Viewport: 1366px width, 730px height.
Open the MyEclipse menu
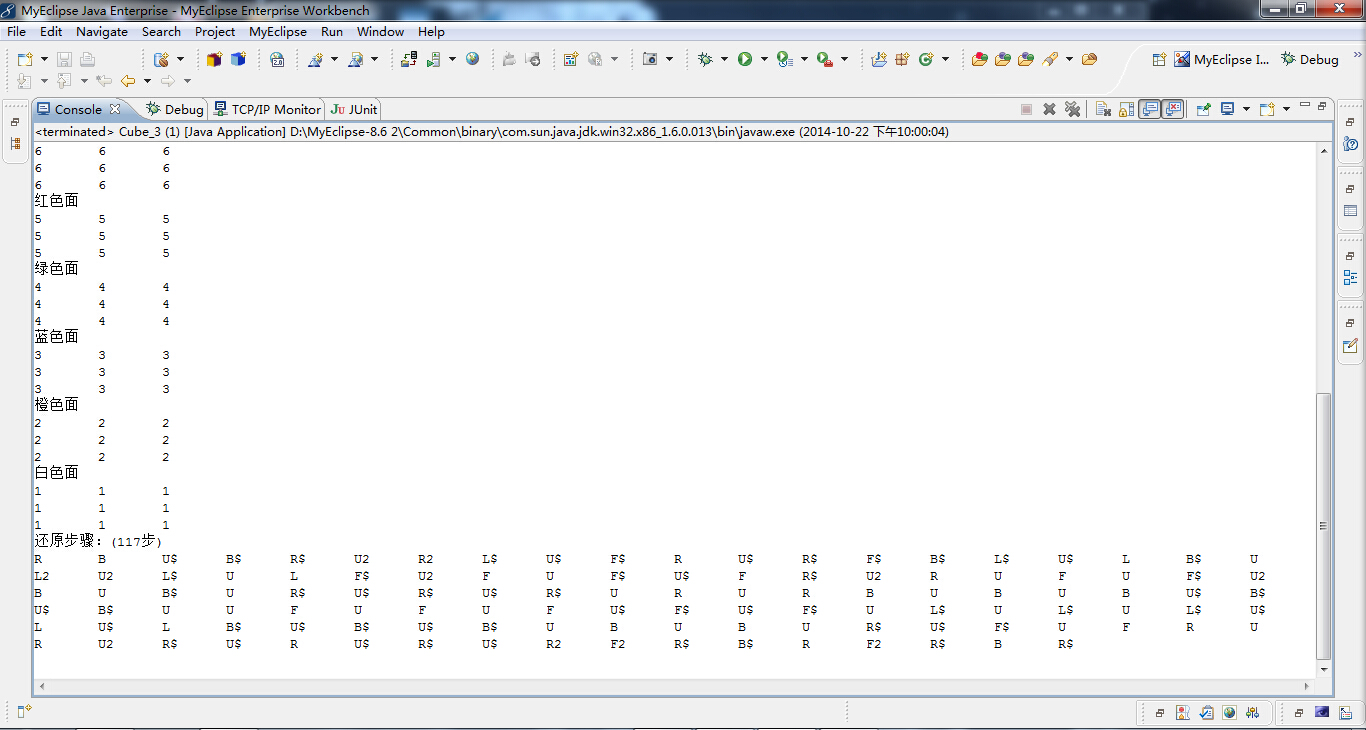click(278, 31)
